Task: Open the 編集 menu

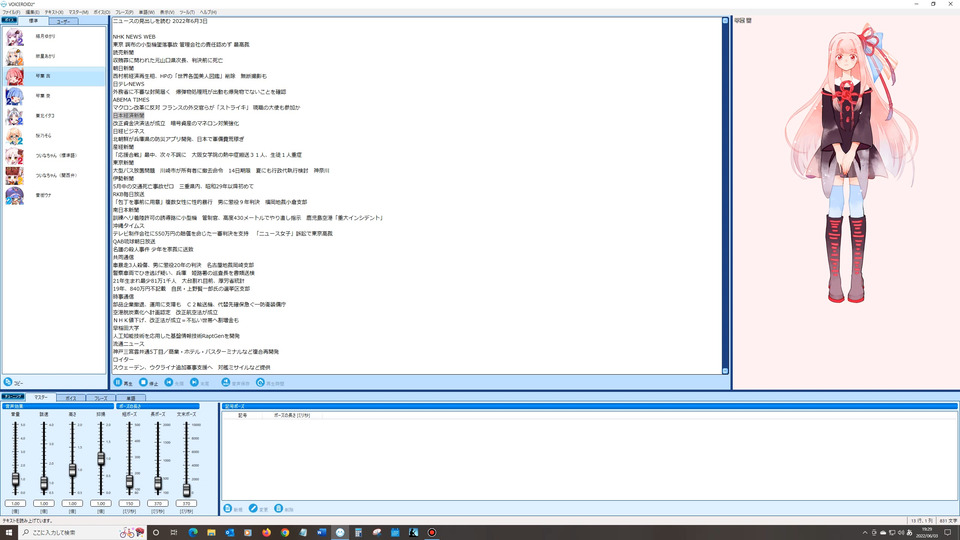Action: pyautogui.click(x=32, y=12)
